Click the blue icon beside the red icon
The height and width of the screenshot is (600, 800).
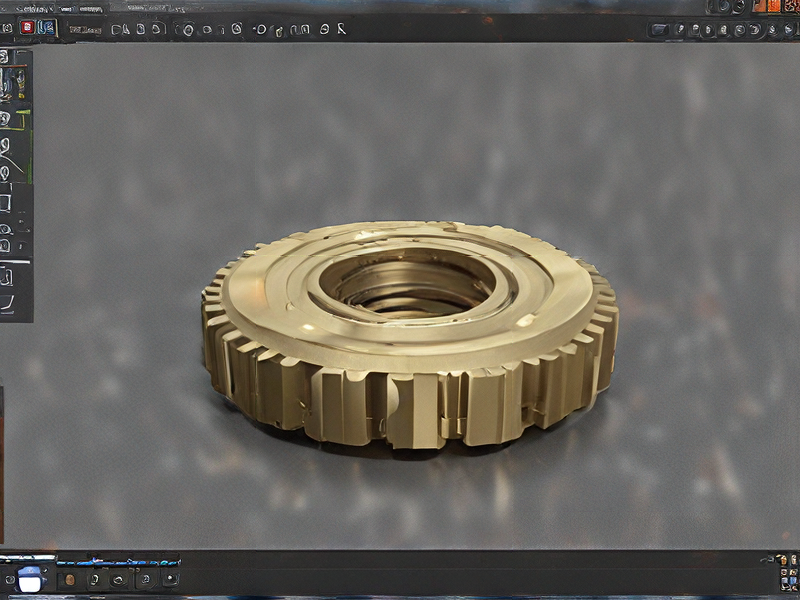[x=46, y=28]
